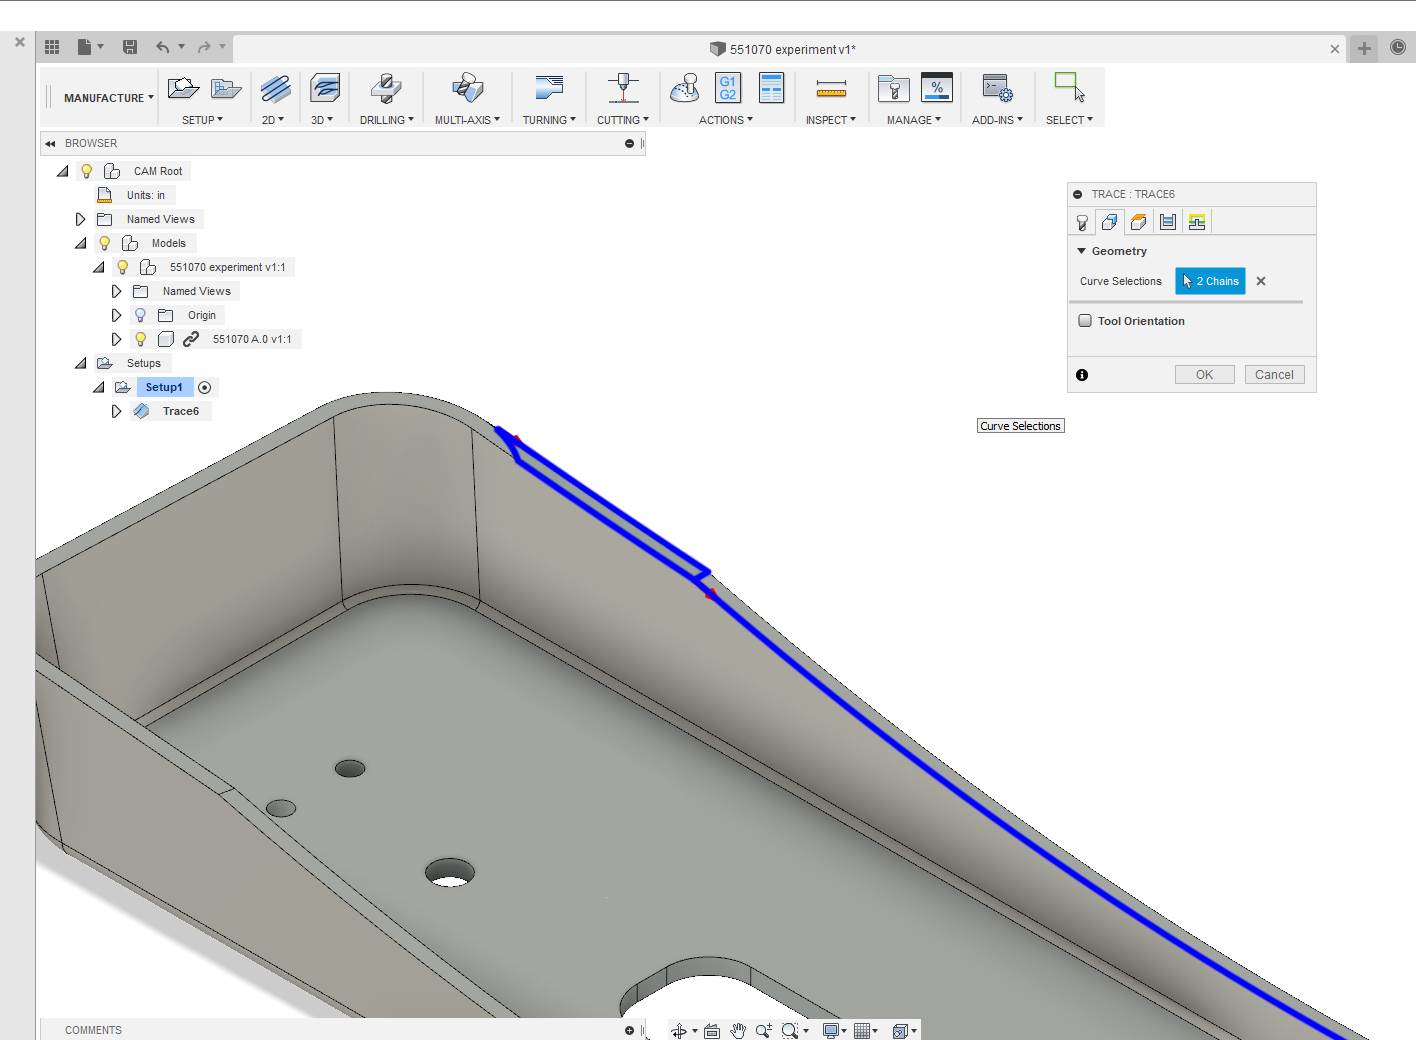This screenshot has height=1040, width=1416.
Task: Click OK in the Trace dialog
Action: 1204,375
